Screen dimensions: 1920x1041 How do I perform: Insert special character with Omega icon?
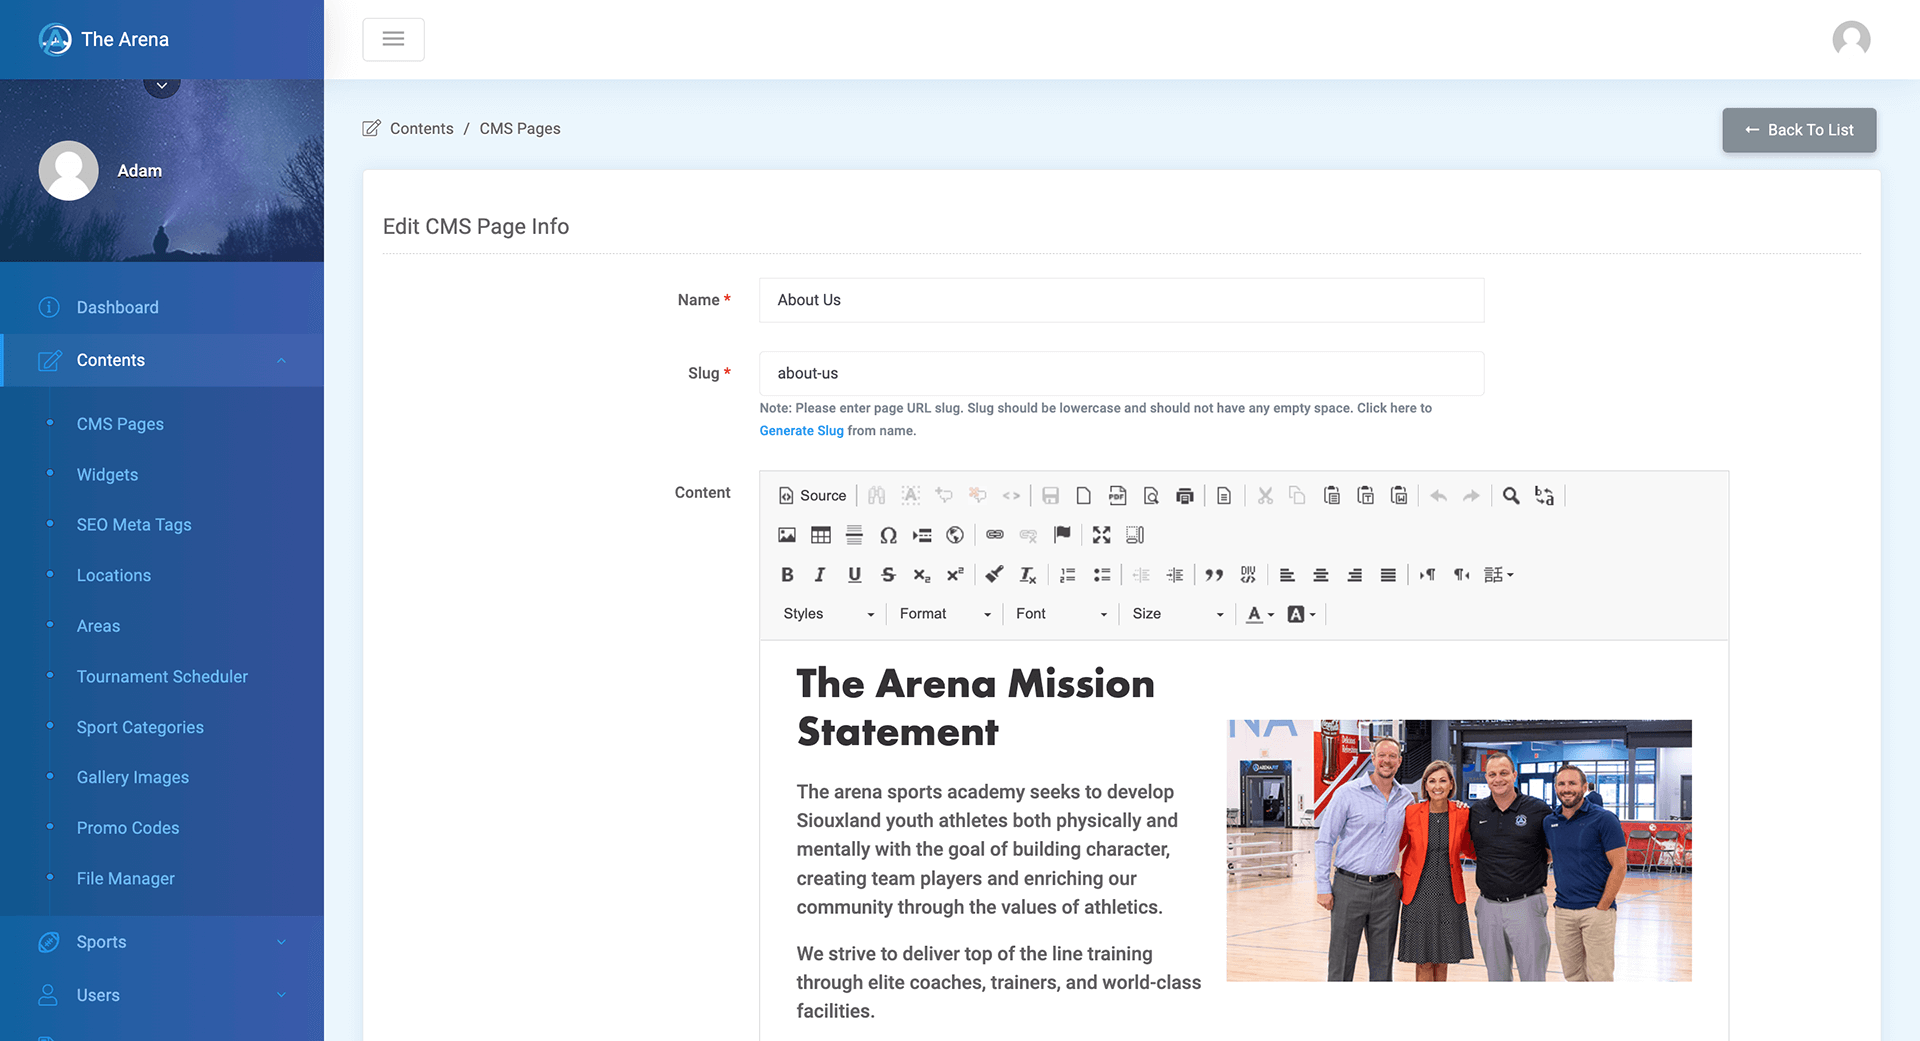click(x=888, y=535)
